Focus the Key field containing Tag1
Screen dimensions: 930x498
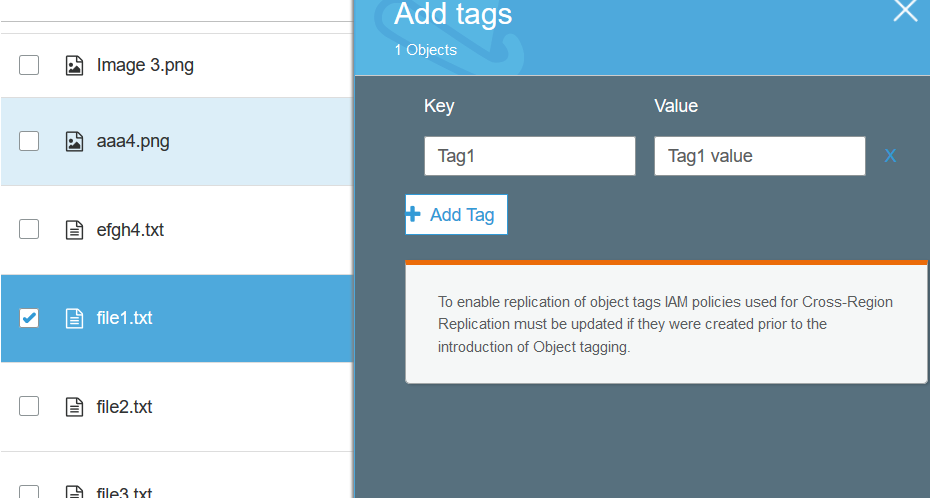(x=529, y=156)
